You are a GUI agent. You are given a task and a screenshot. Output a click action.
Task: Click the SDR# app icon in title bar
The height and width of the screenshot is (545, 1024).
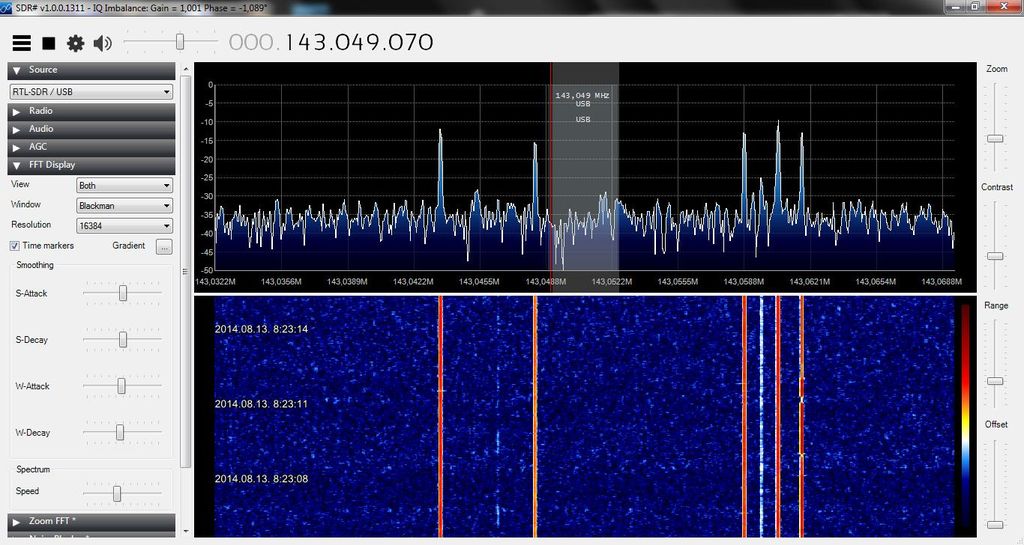(x=9, y=7)
